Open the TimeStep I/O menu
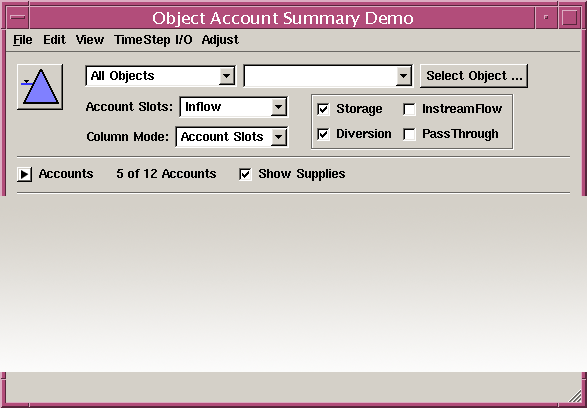The image size is (587, 408). [x=153, y=40]
